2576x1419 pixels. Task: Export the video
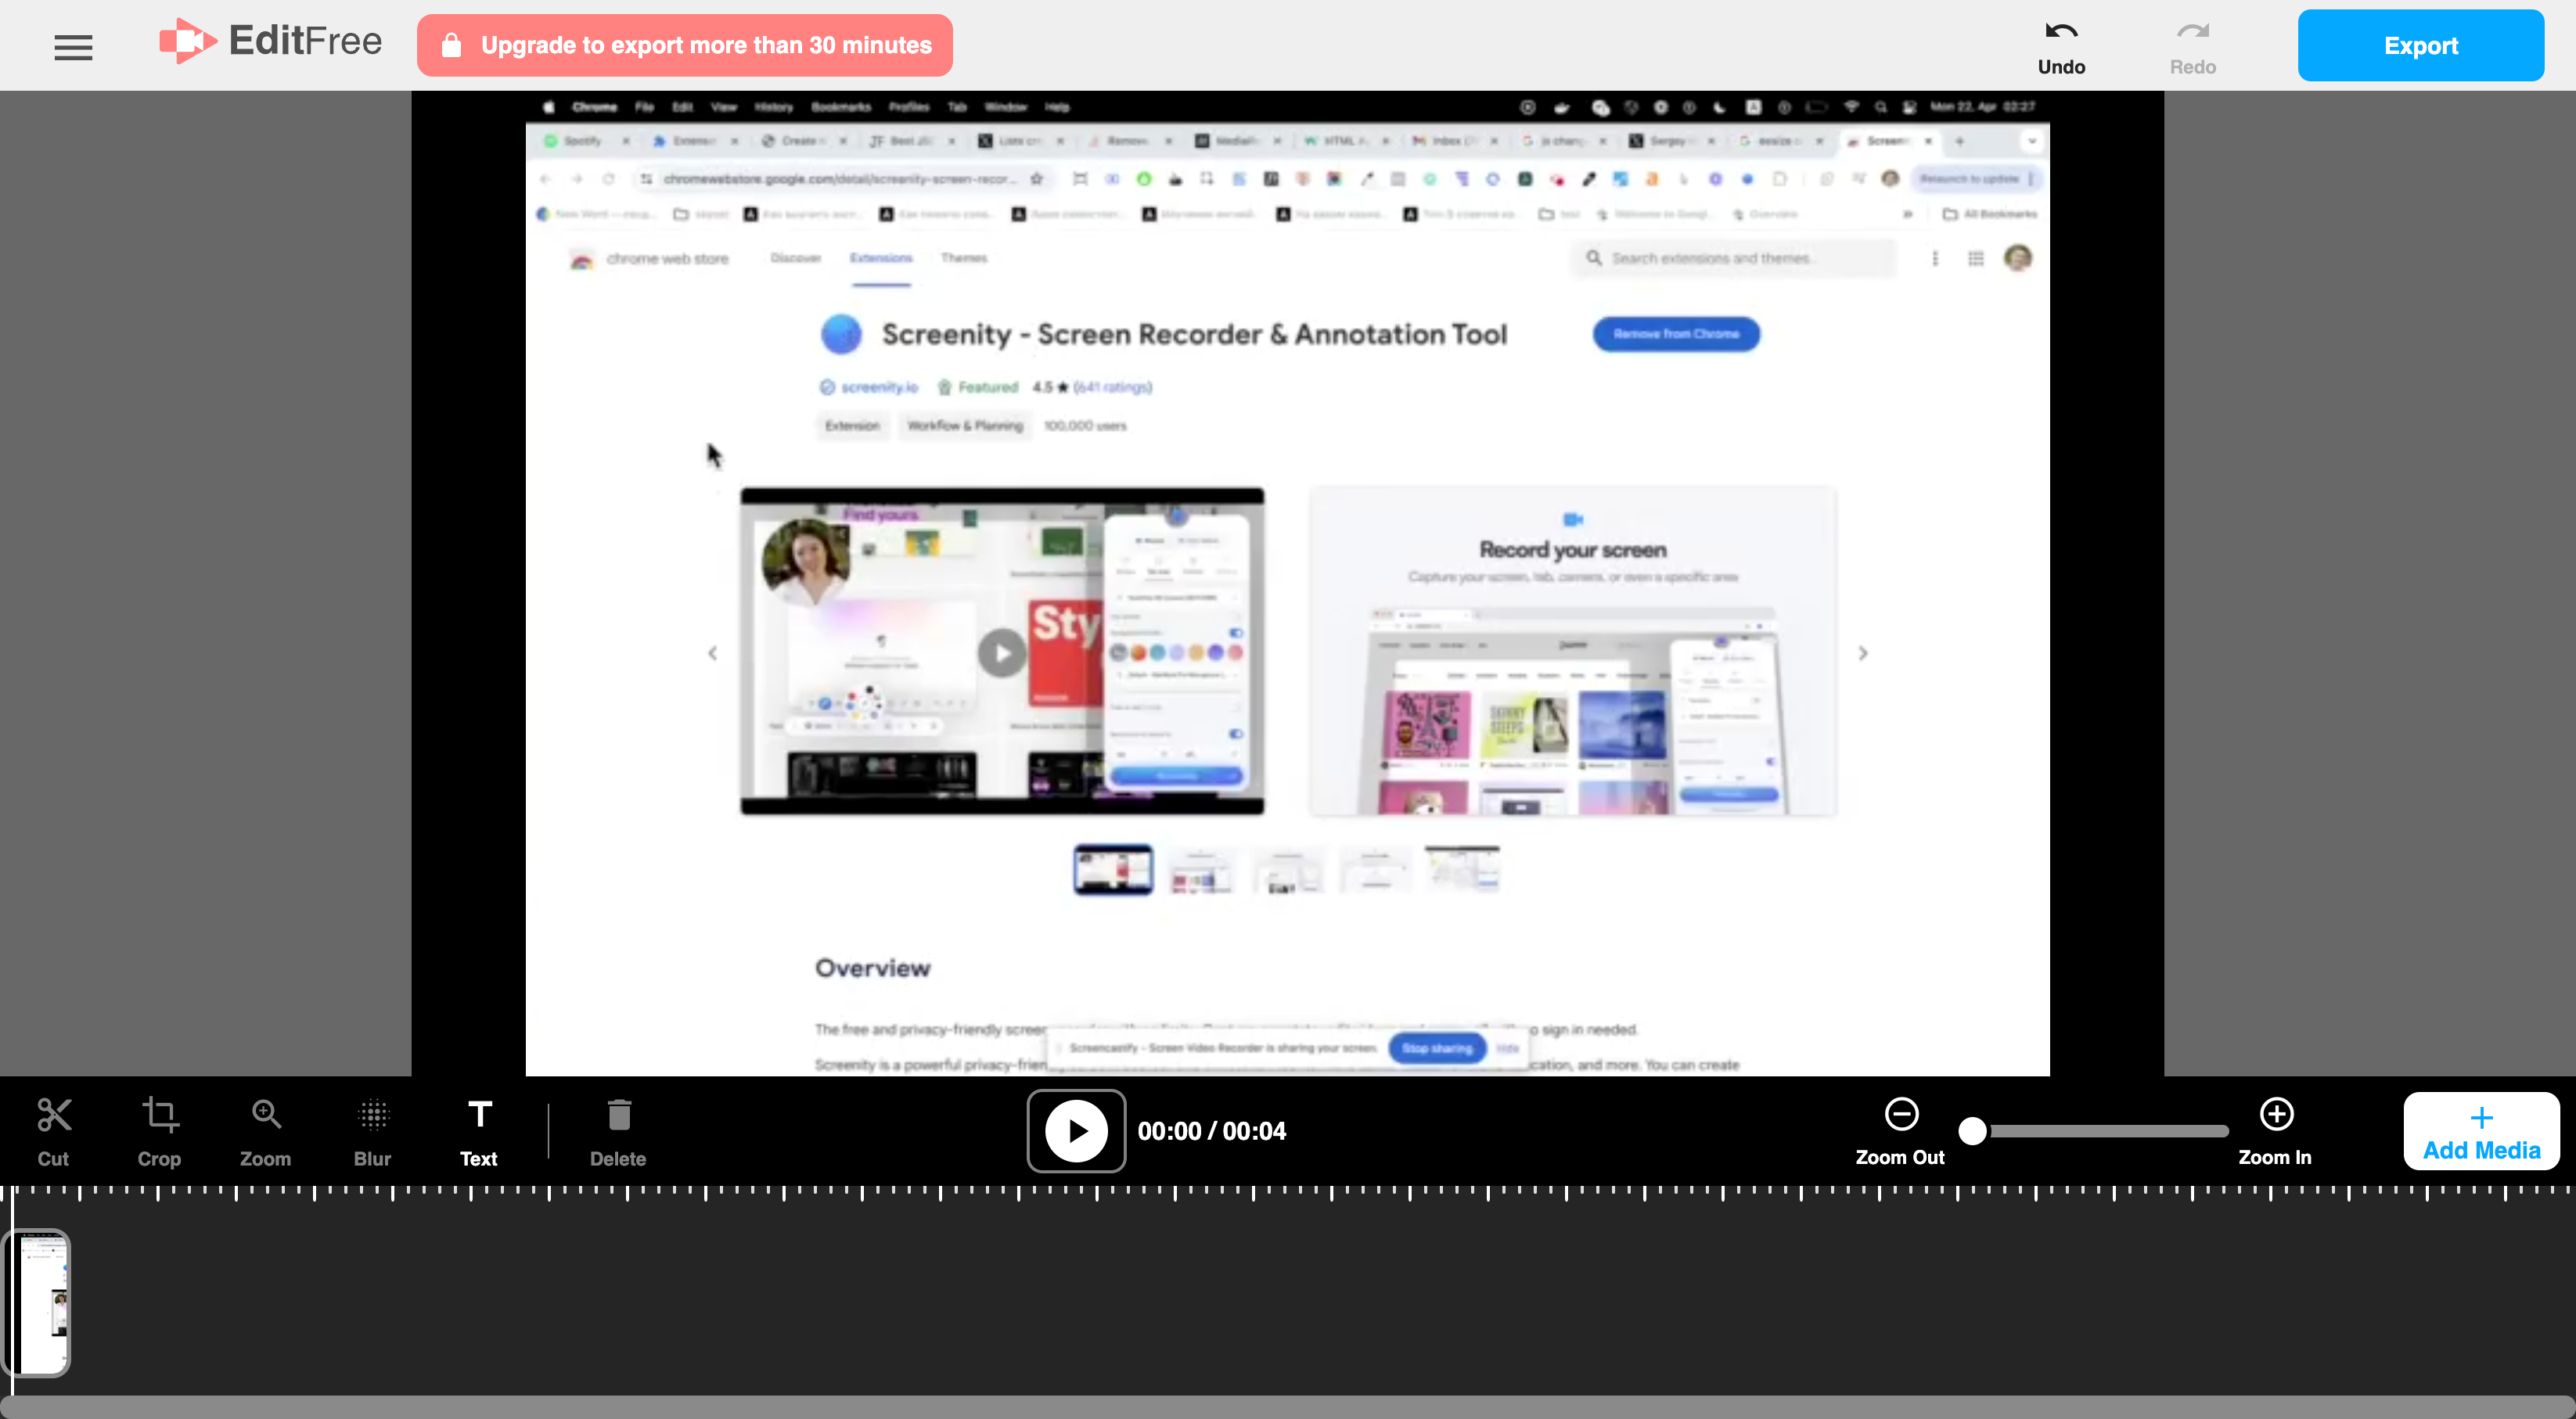click(2420, 45)
